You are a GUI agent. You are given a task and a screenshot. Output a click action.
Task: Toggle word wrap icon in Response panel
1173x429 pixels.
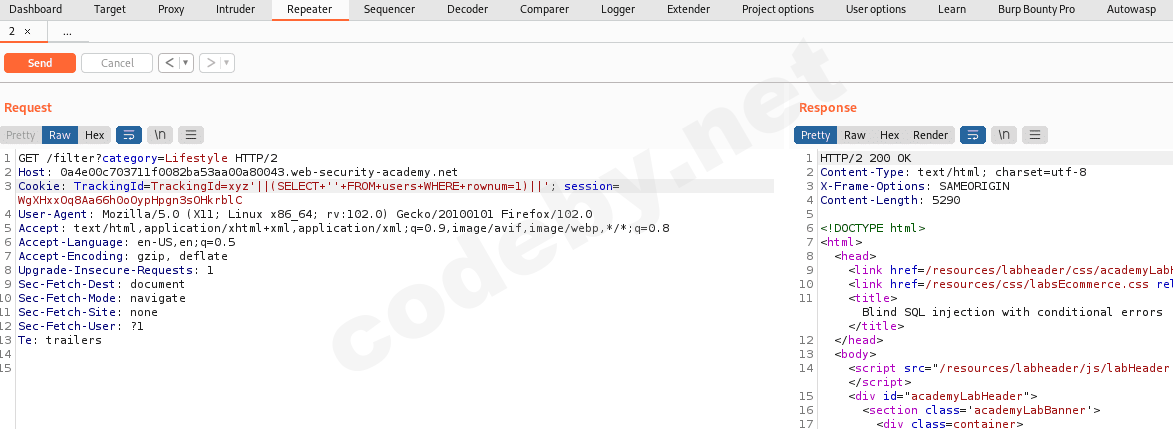tap(973, 135)
